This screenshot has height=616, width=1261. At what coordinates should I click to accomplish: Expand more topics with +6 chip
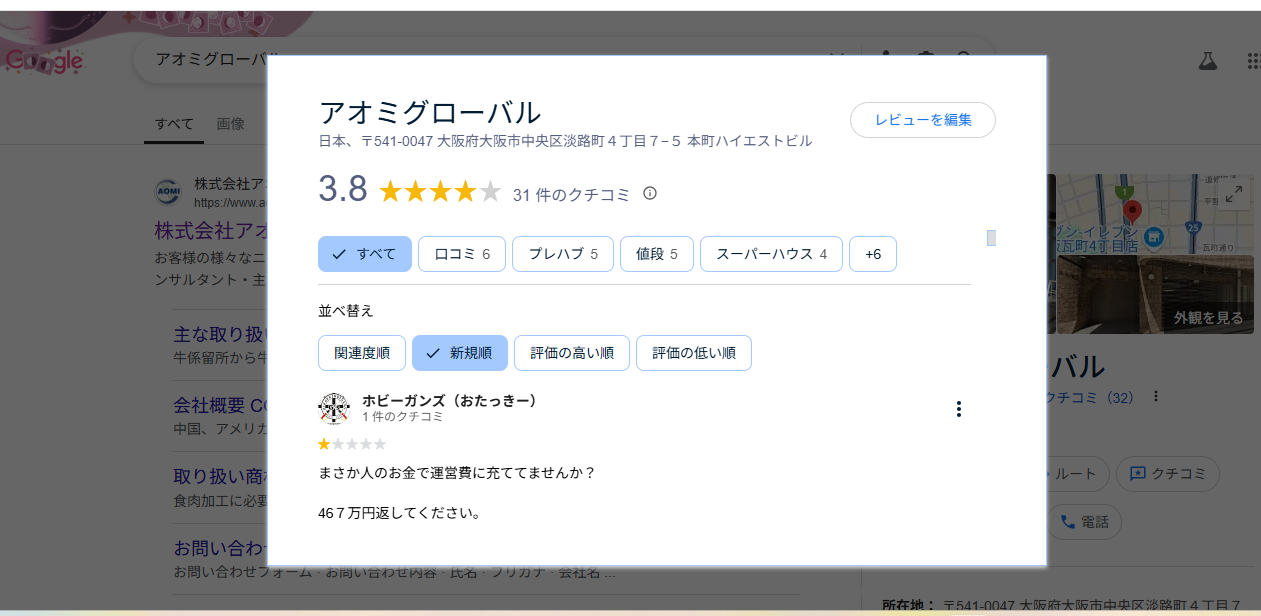coord(873,254)
